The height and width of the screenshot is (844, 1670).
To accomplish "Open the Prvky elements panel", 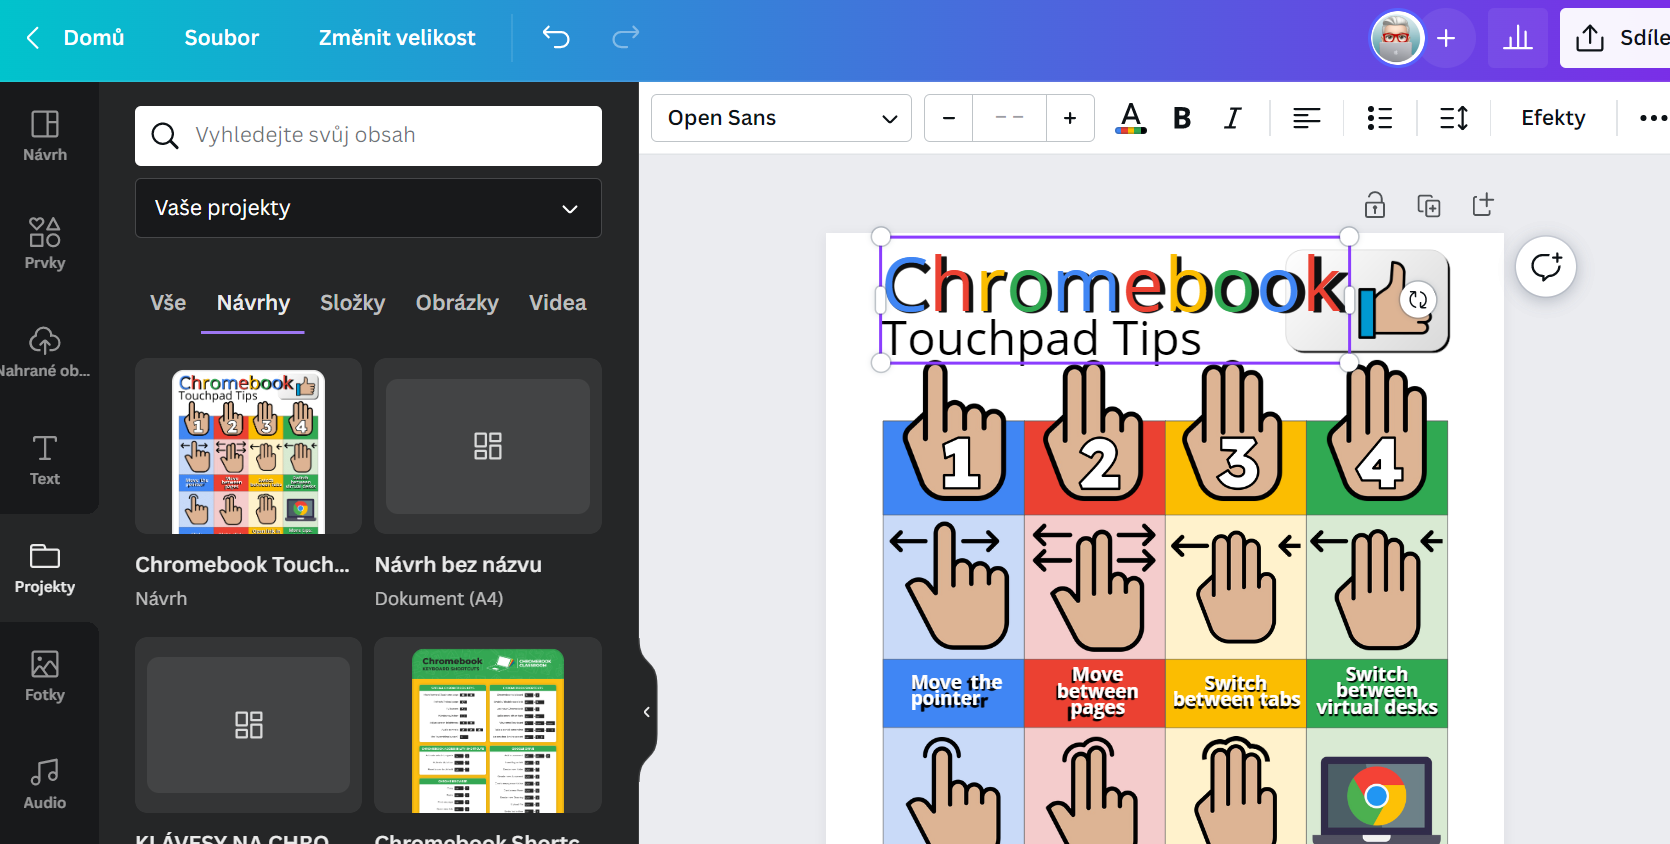I will coord(45,244).
